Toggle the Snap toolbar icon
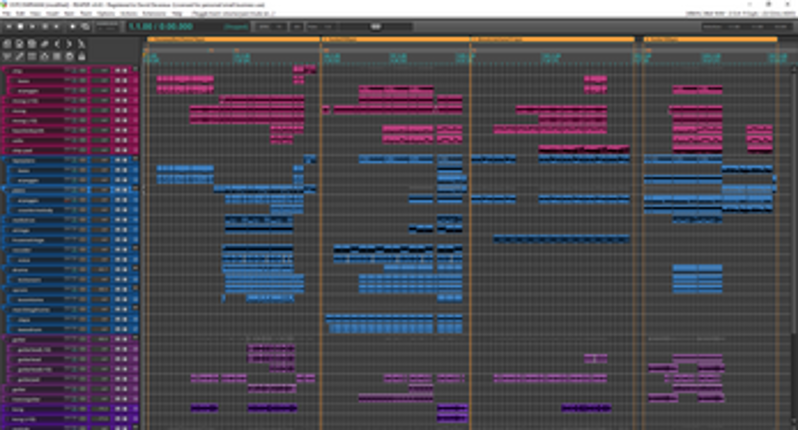Viewport: 798px width, 430px height. point(69,56)
